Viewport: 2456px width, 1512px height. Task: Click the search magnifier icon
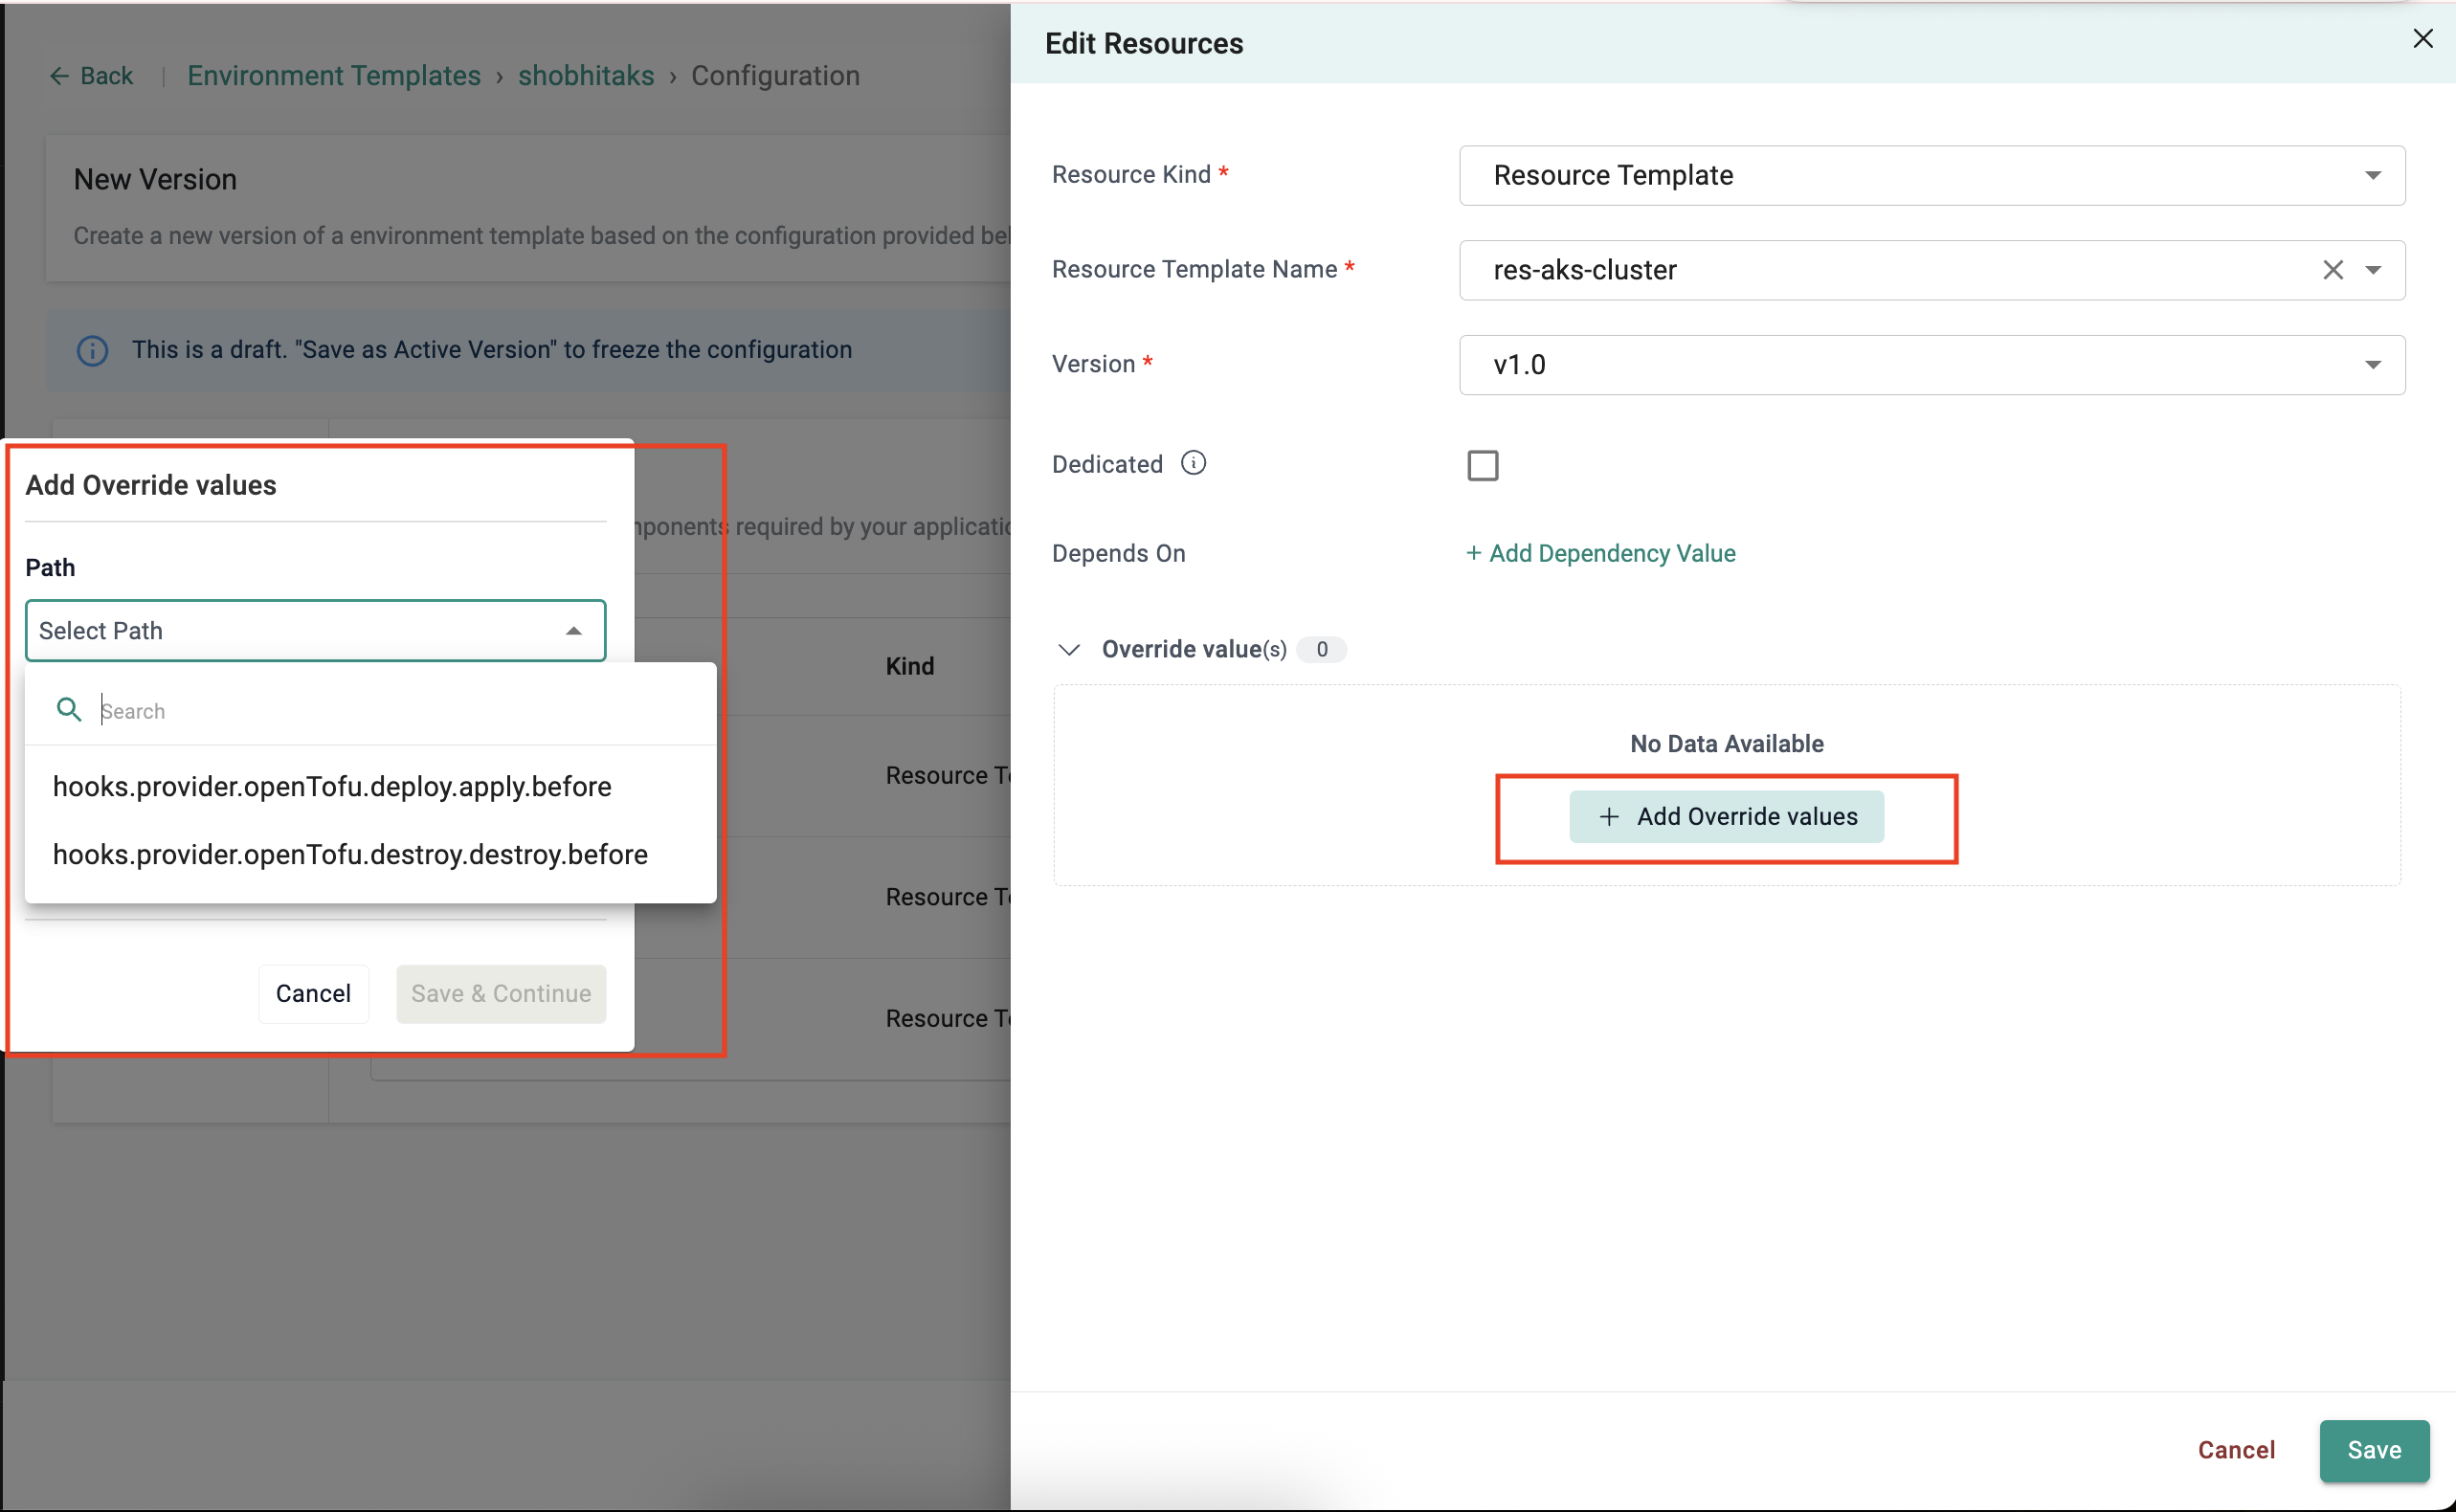pyautogui.click(x=68, y=710)
